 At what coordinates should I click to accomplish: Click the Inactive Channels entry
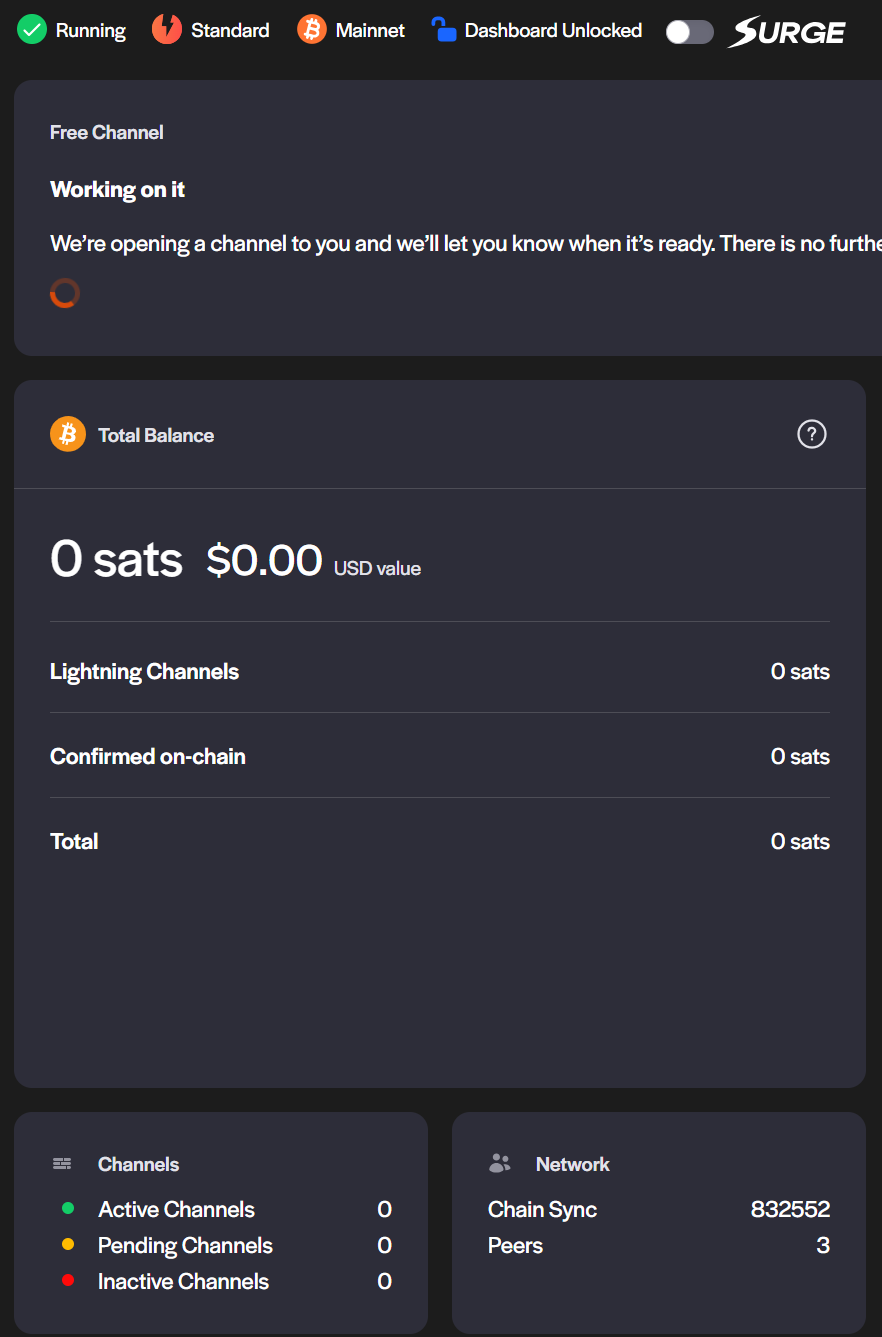(183, 1282)
